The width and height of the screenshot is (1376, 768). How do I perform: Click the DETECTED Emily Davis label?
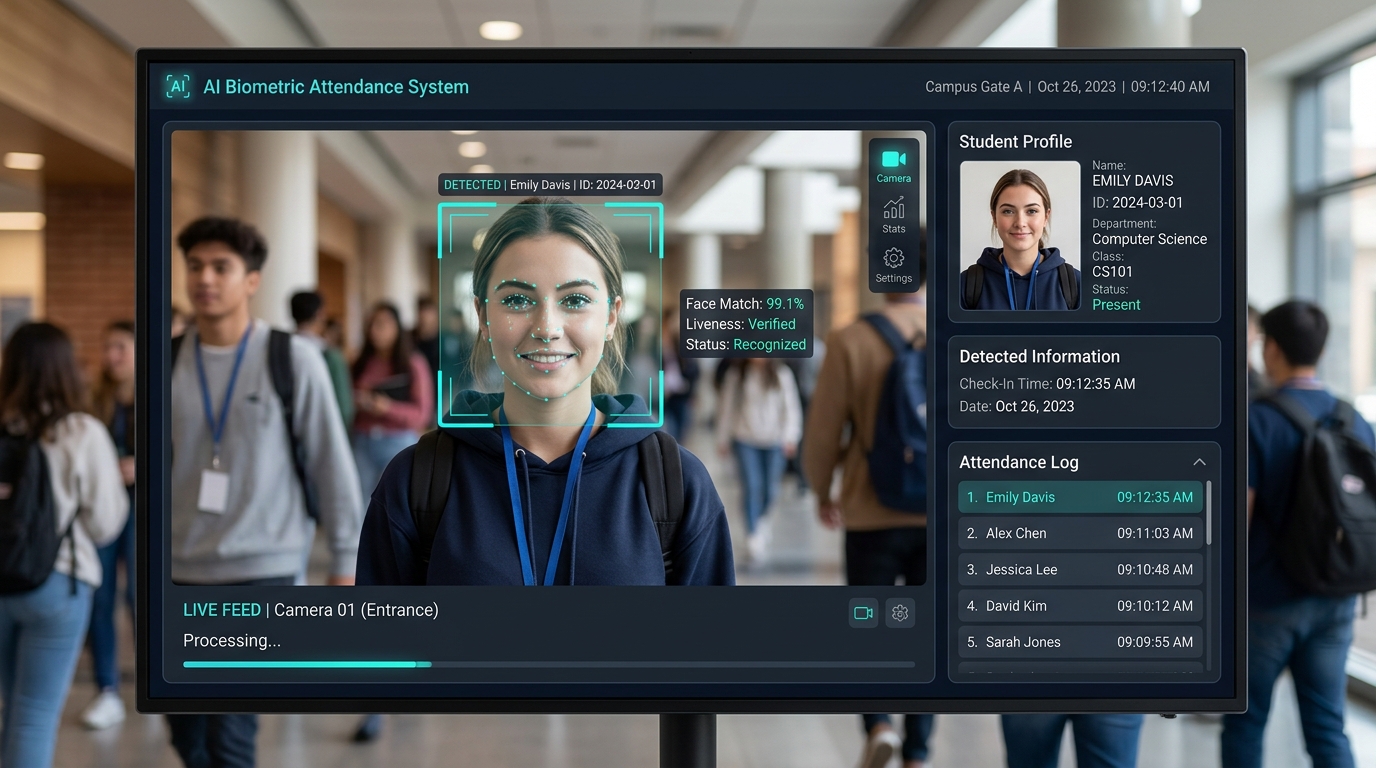[x=550, y=185]
